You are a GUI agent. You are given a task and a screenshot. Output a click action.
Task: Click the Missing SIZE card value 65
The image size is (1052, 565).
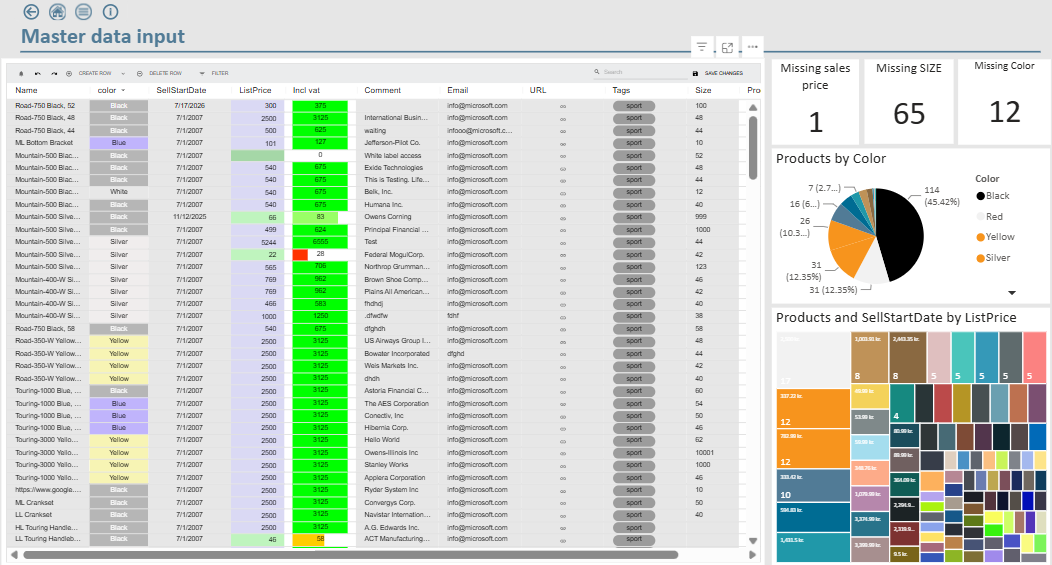click(909, 114)
